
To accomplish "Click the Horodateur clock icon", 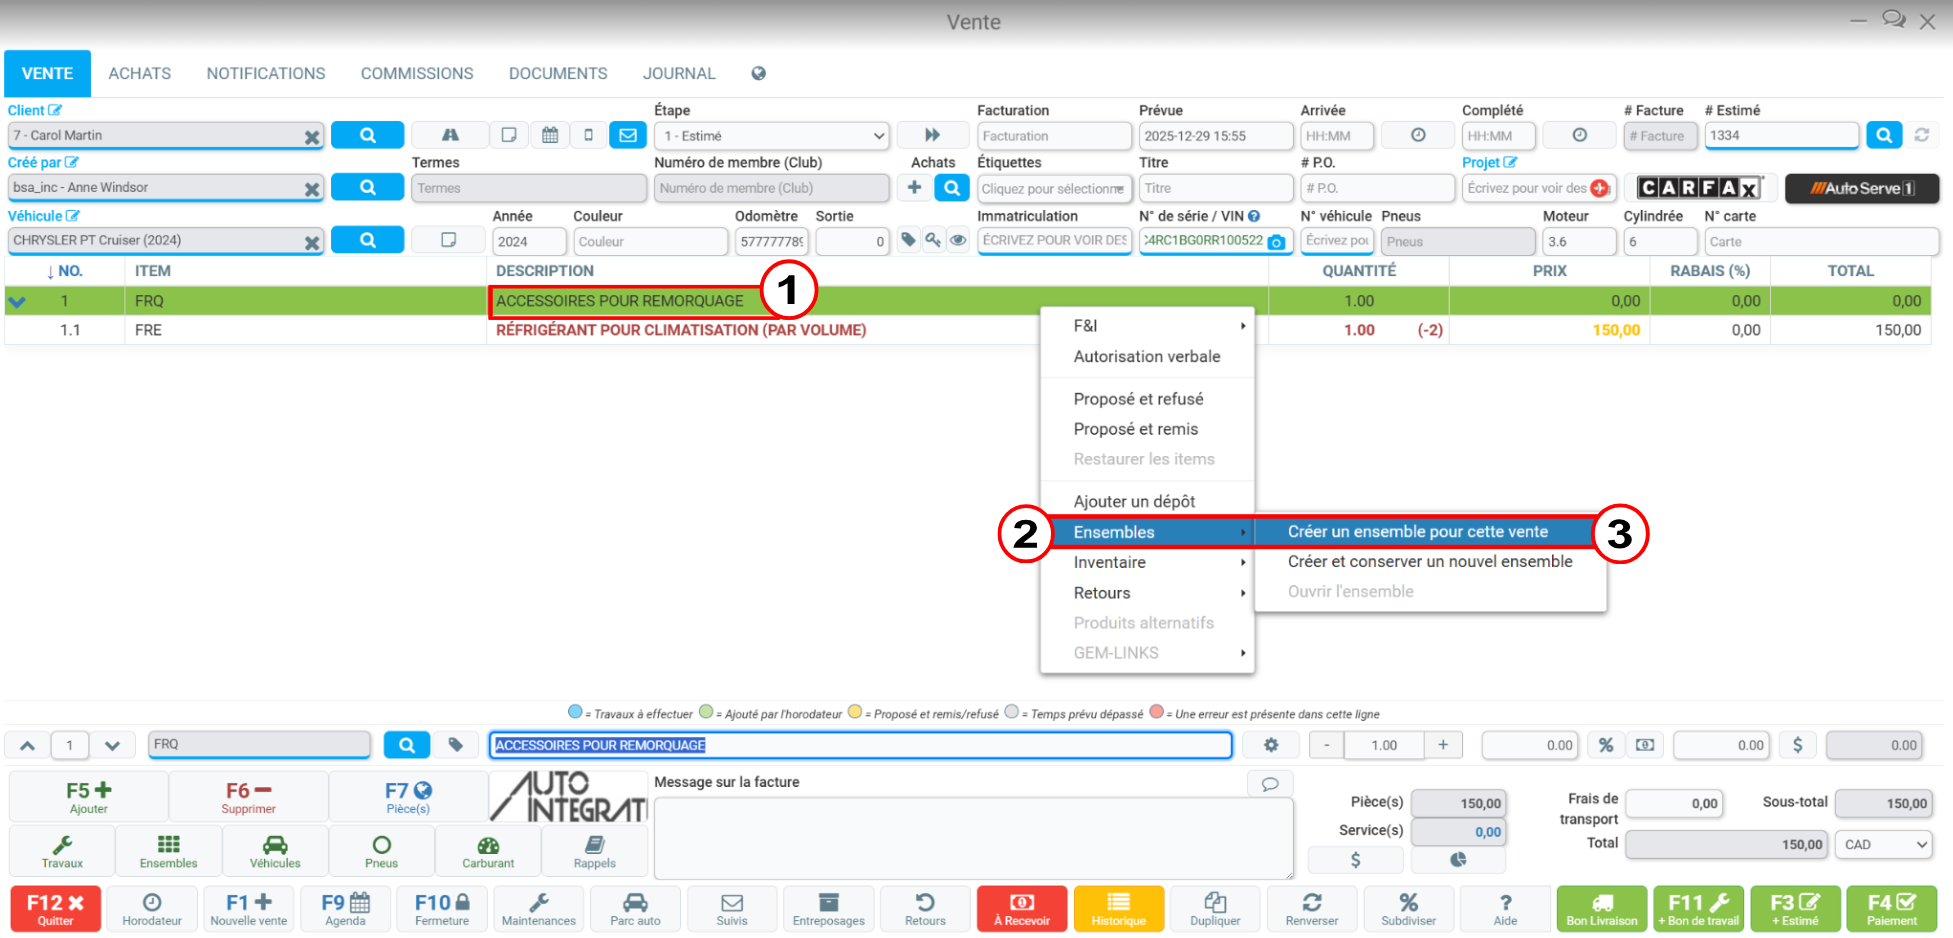I will coord(152,908).
